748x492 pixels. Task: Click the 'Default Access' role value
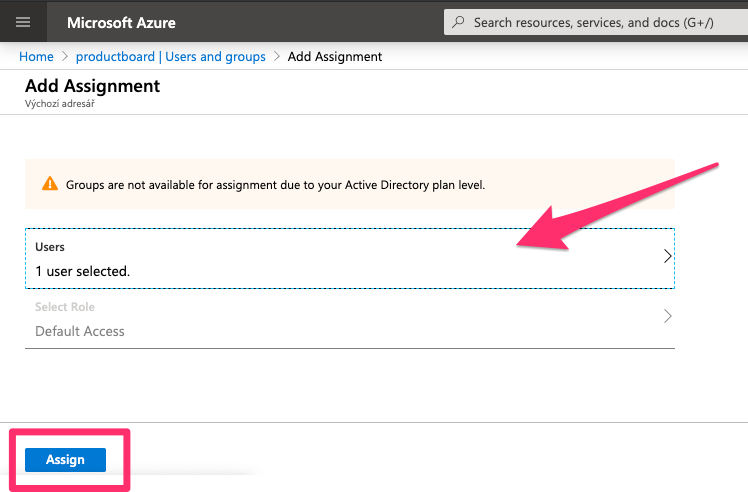(80, 331)
